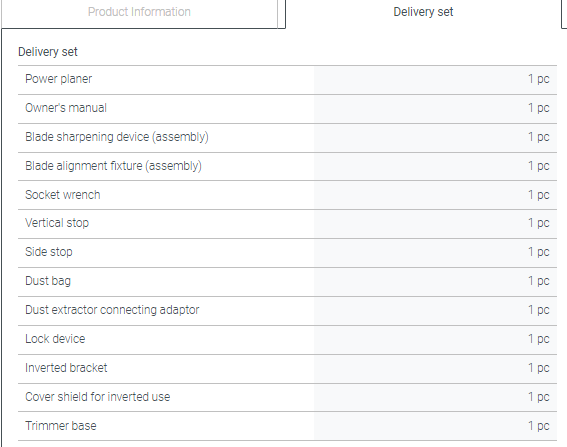Select the Trimmer base row

(x=287, y=426)
